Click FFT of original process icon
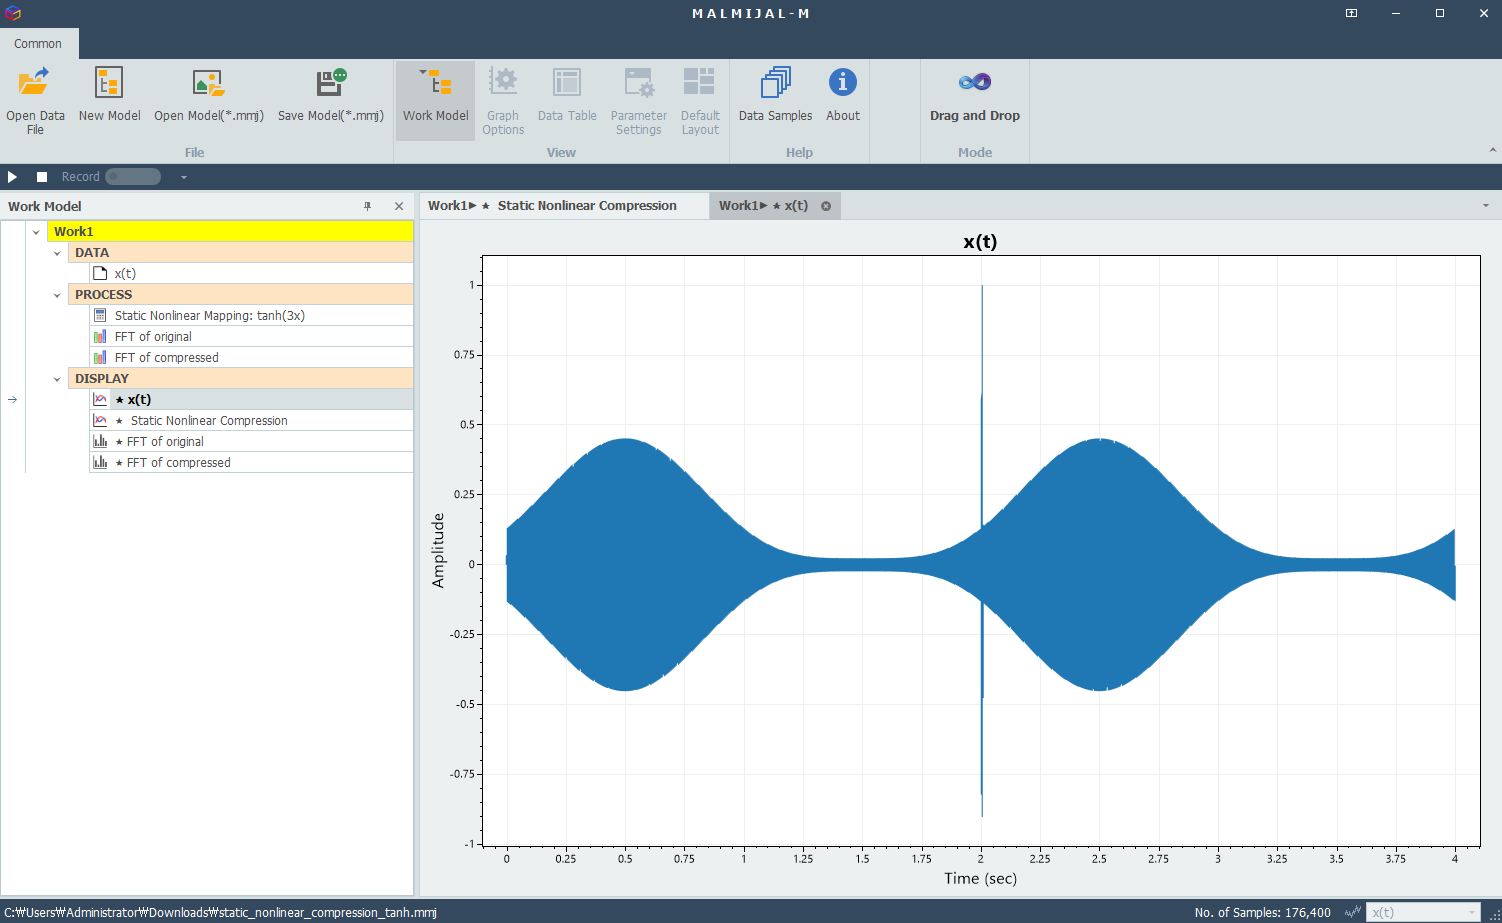The width and height of the screenshot is (1502, 923). pos(100,336)
